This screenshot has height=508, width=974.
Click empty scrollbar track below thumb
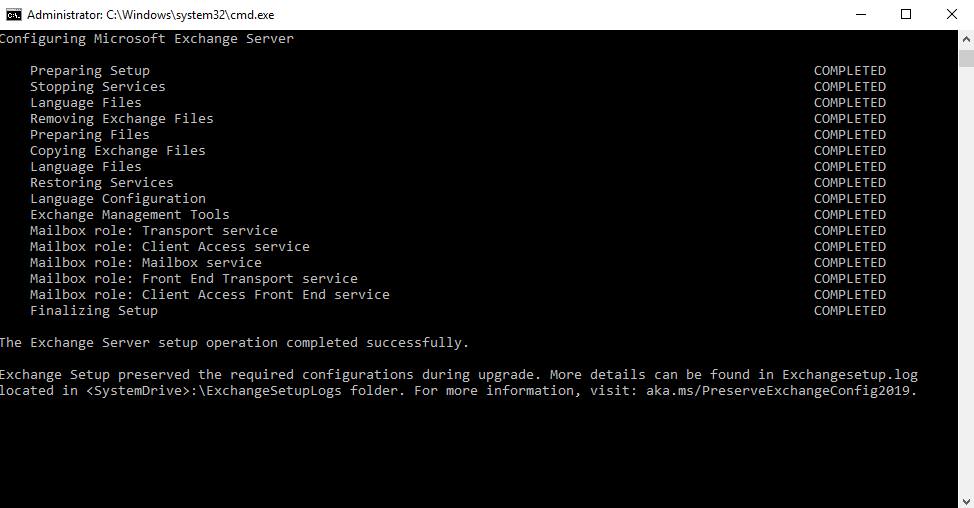pos(966,279)
